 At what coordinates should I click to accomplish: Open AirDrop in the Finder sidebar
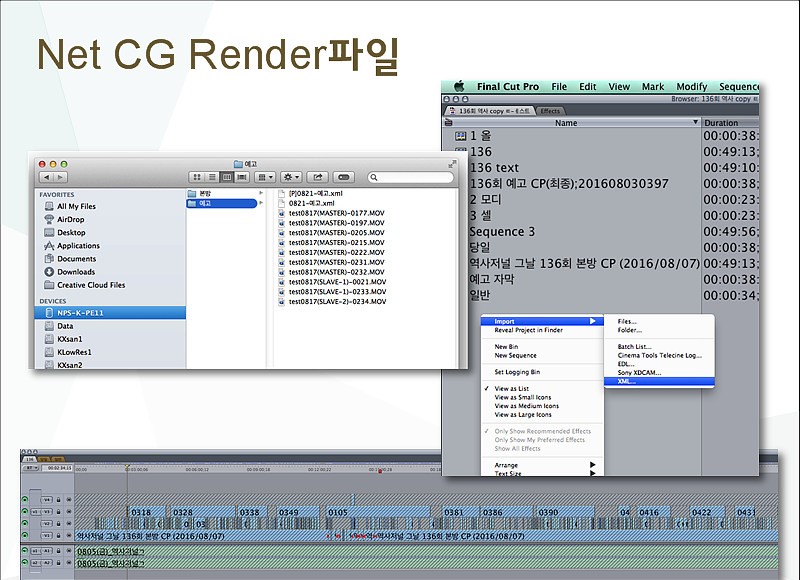pyautogui.click(x=71, y=219)
